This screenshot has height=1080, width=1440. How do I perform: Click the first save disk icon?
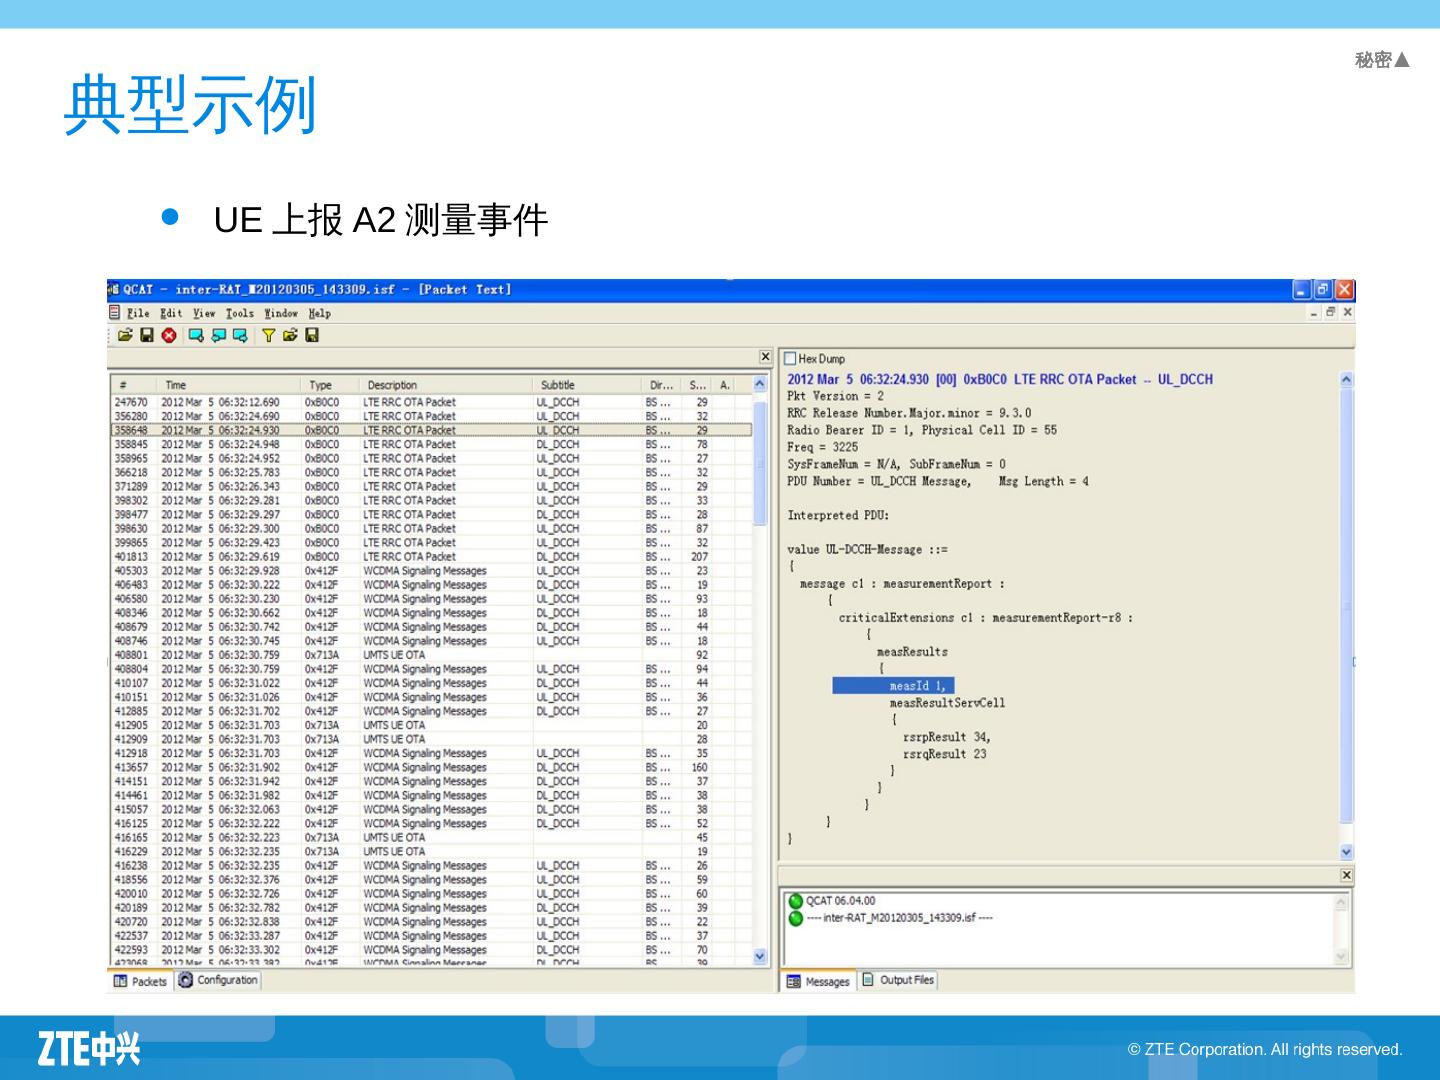147,336
